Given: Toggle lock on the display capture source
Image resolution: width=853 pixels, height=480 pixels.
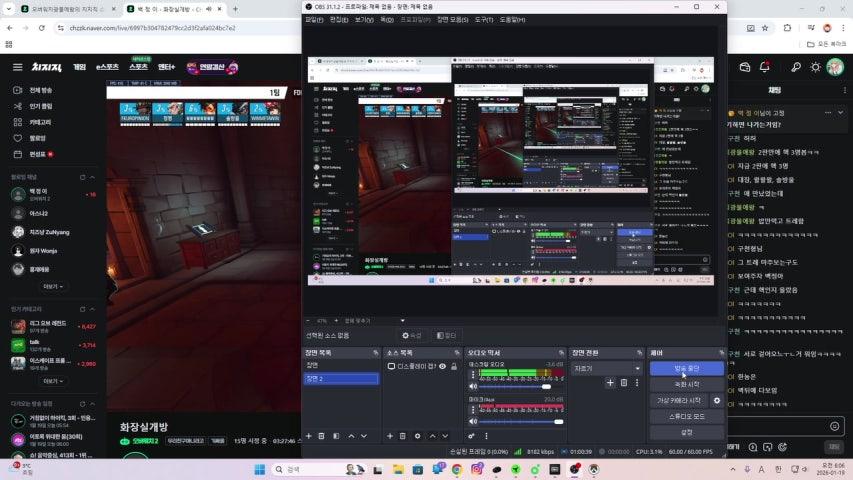Looking at the screenshot, I should (x=454, y=366).
